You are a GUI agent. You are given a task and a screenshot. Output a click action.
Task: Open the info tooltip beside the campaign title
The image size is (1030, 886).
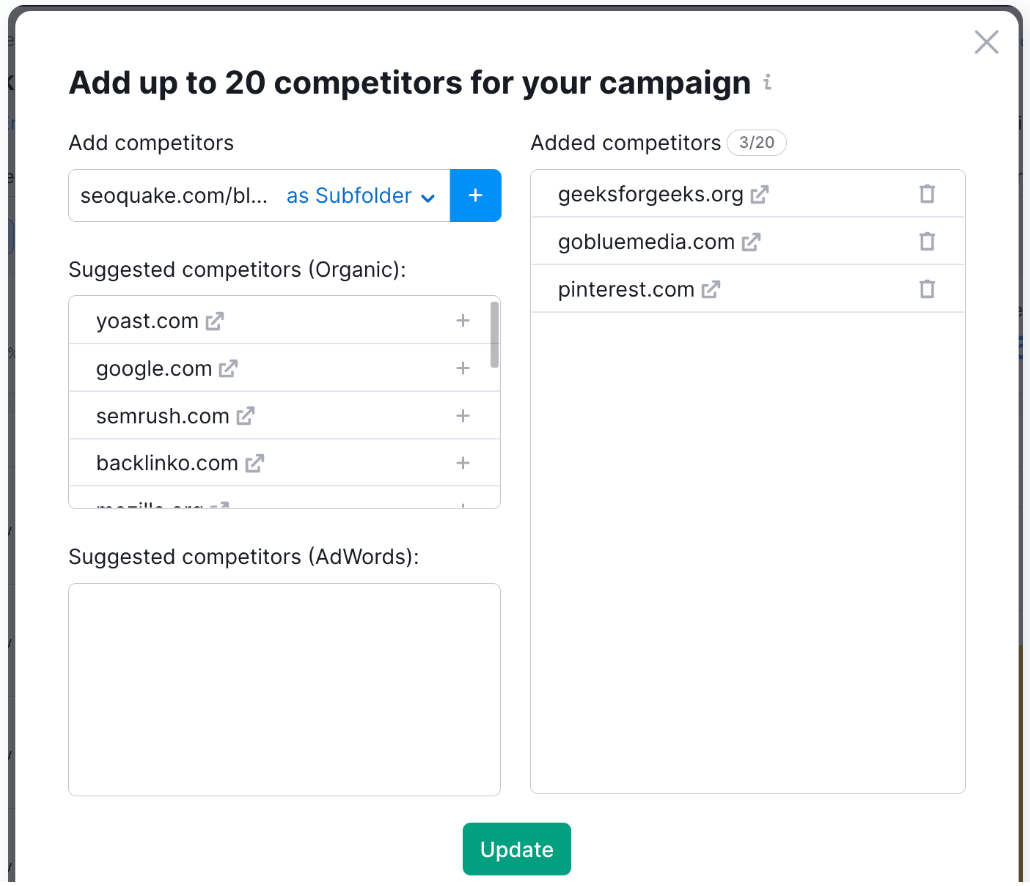click(767, 84)
